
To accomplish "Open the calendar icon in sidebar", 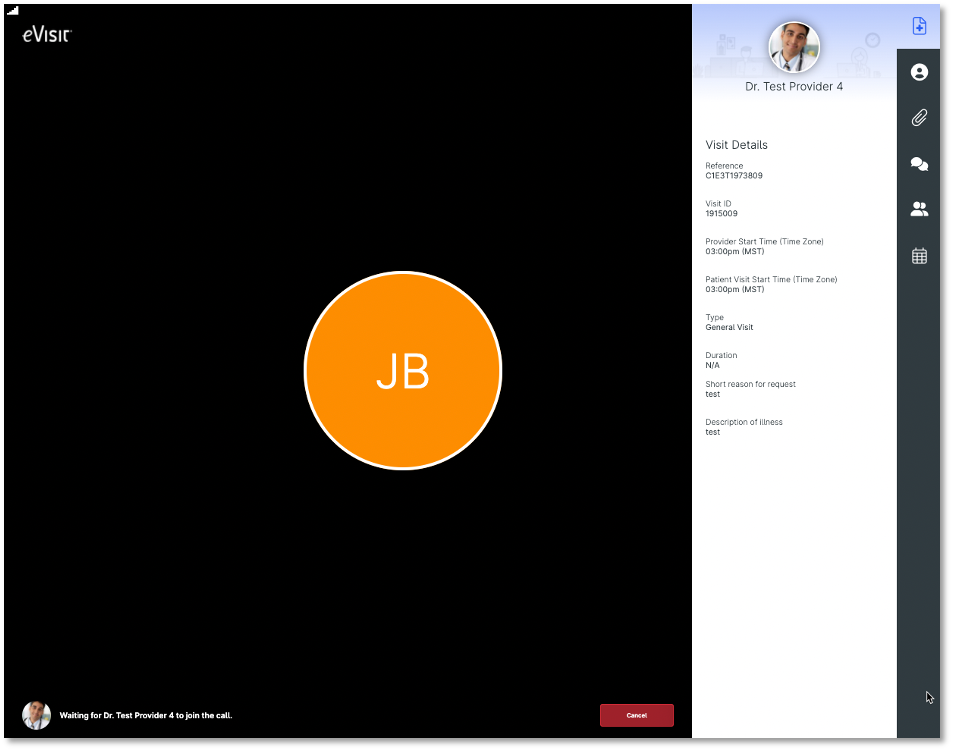I will [x=919, y=256].
